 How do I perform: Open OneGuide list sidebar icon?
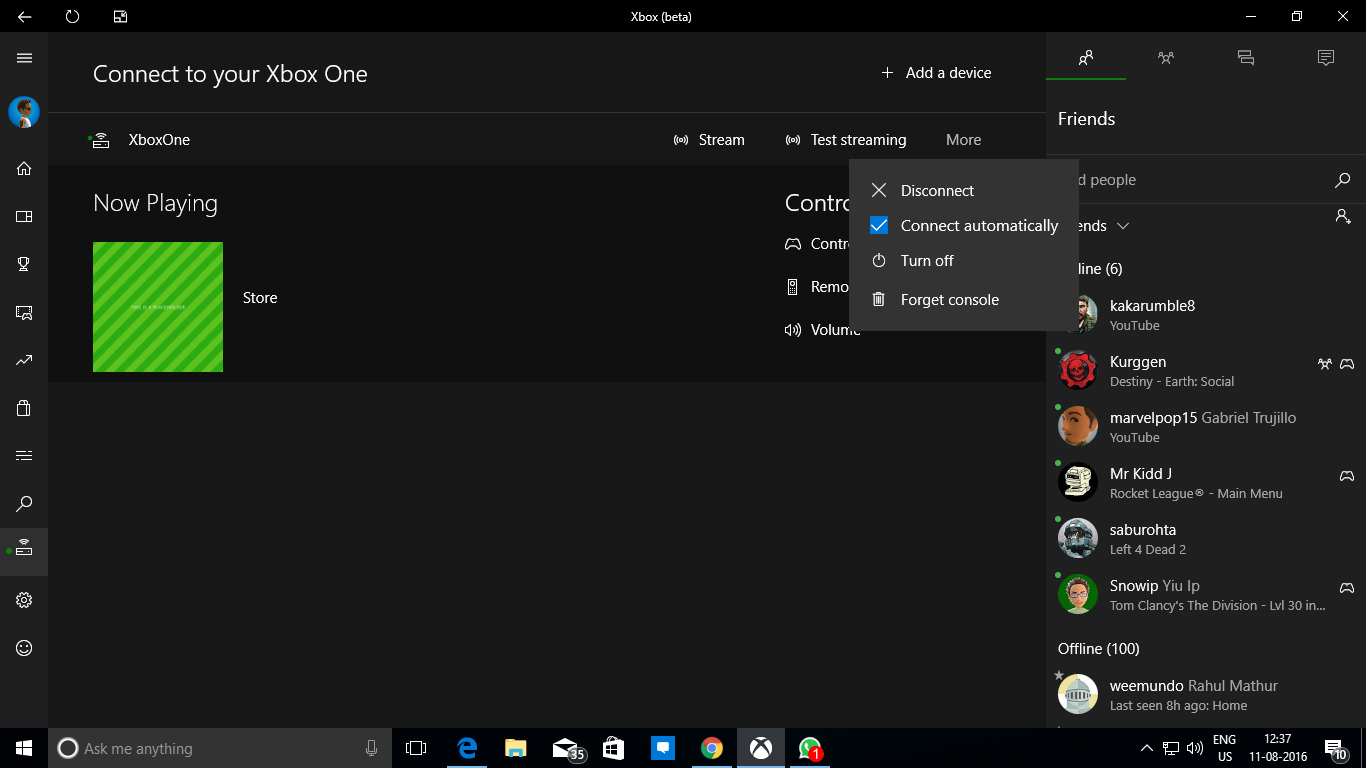[24, 456]
